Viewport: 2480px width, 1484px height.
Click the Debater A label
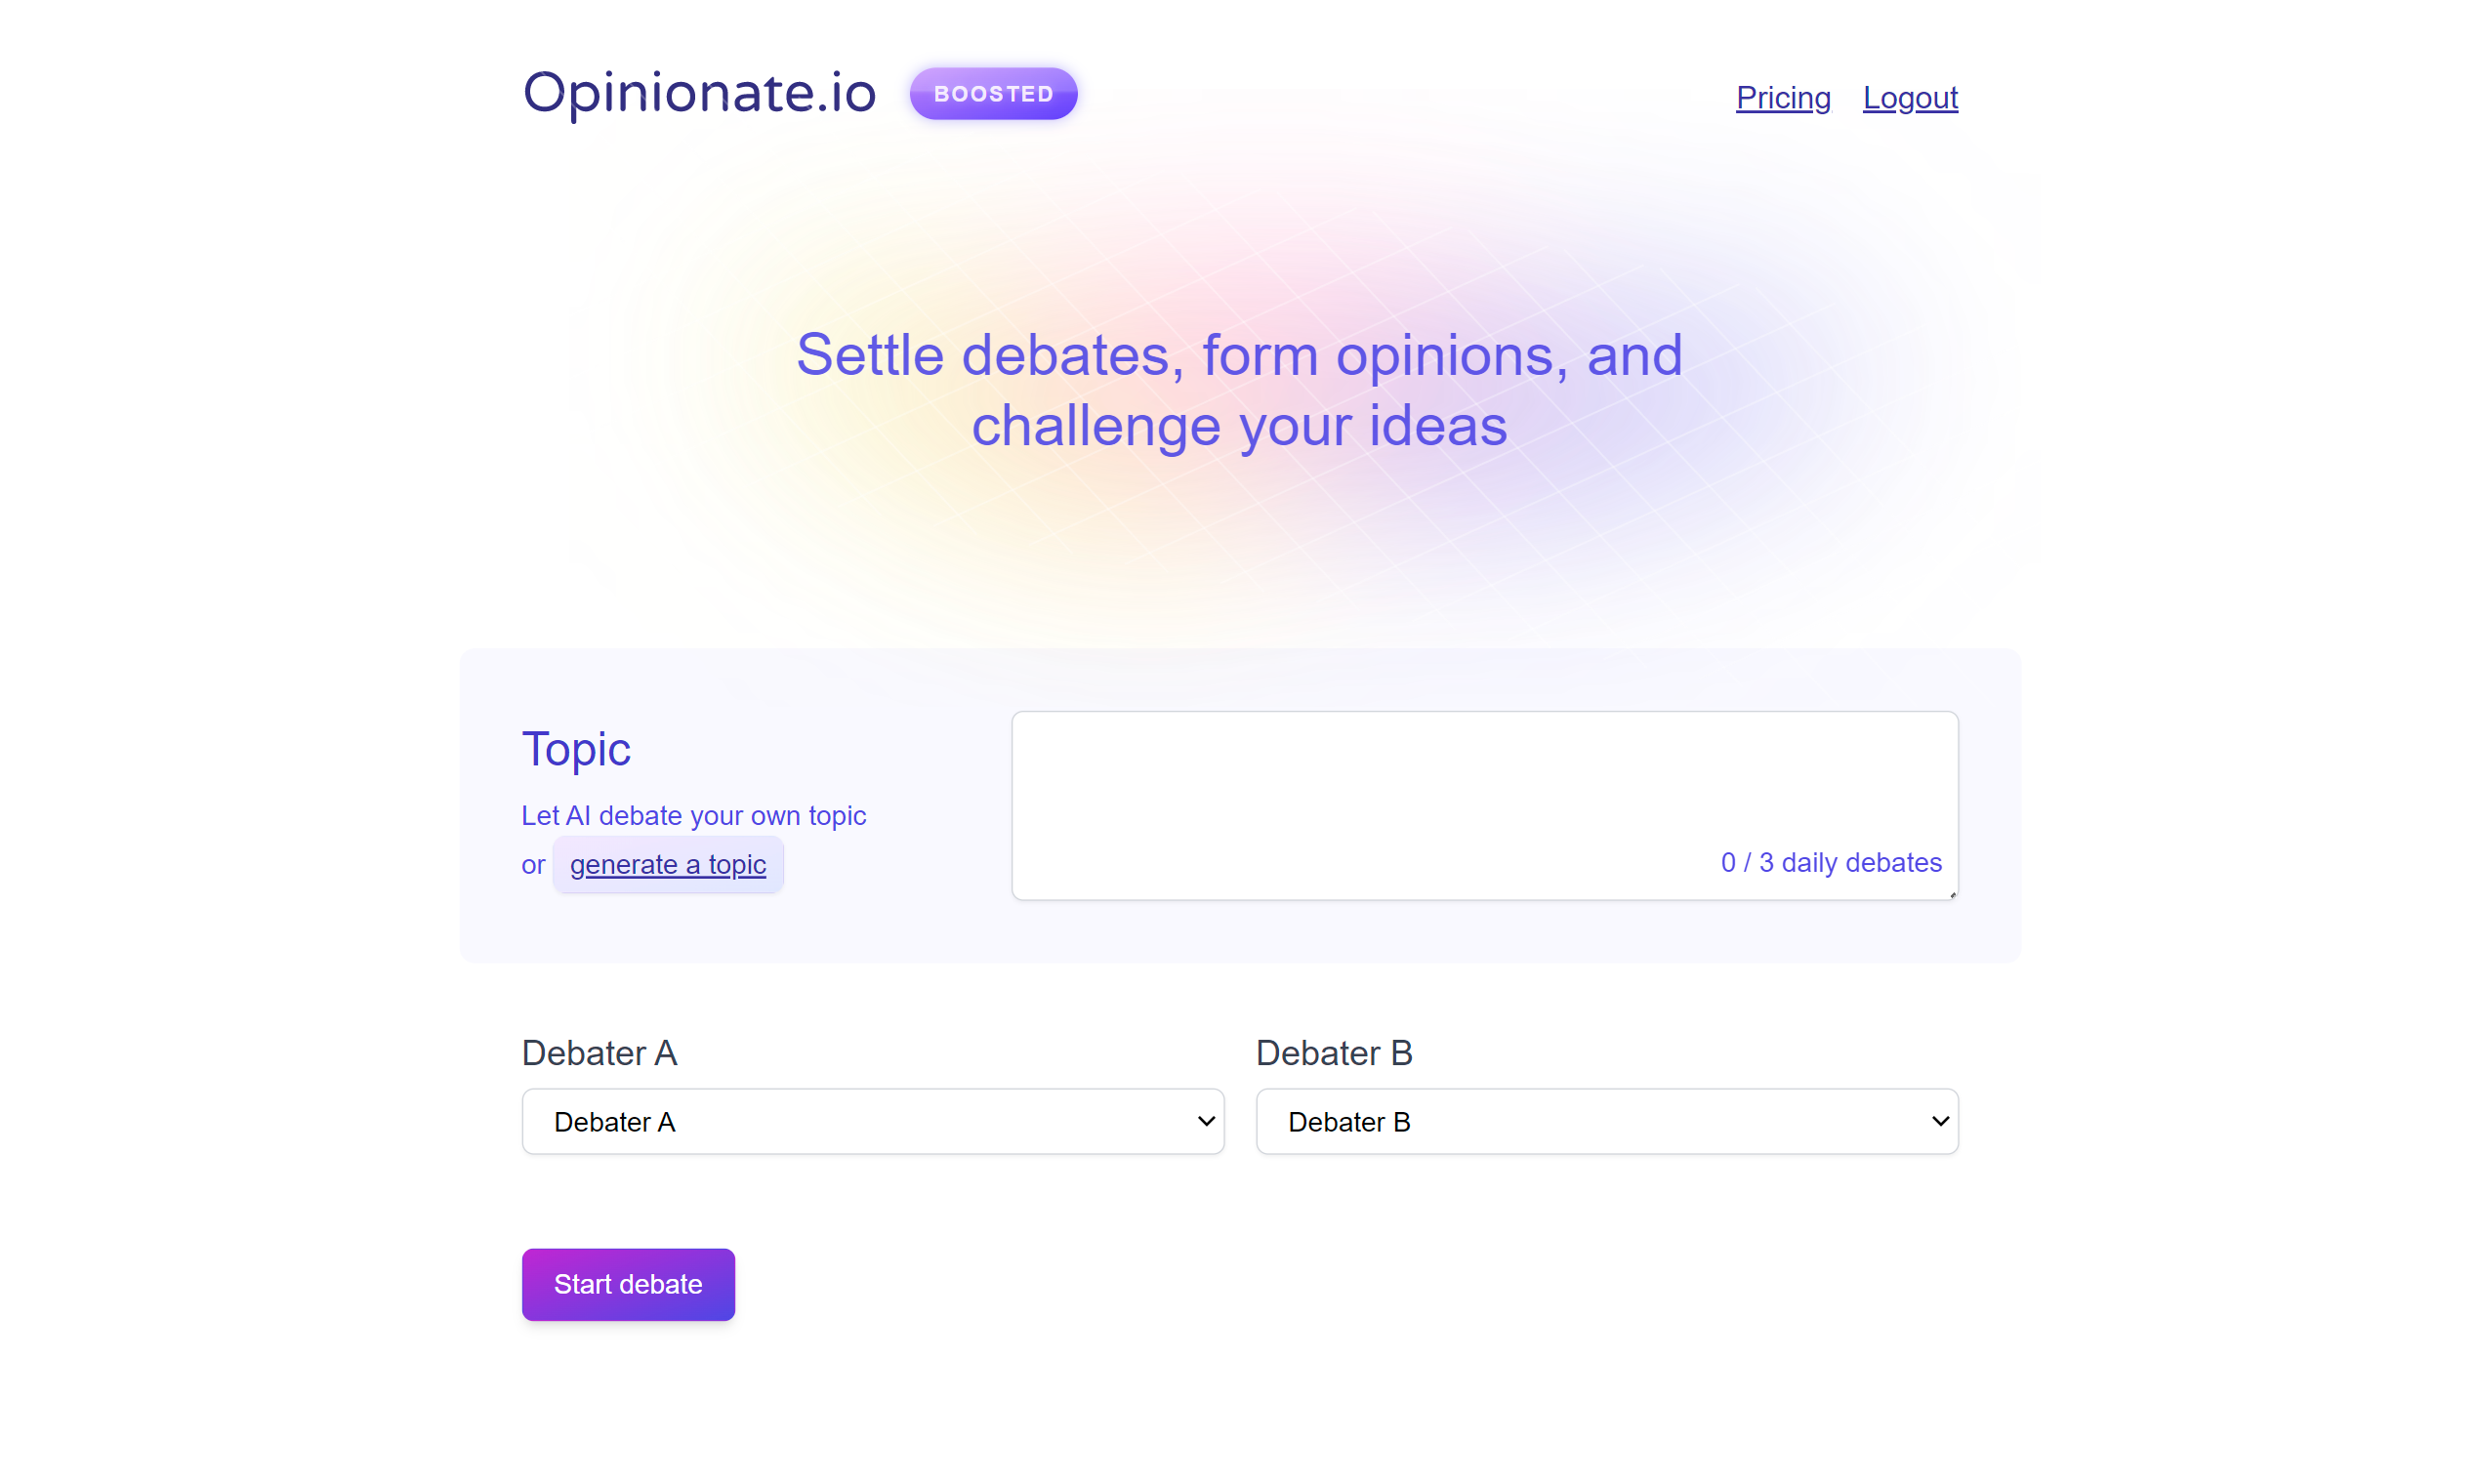[x=599, y=1052]
